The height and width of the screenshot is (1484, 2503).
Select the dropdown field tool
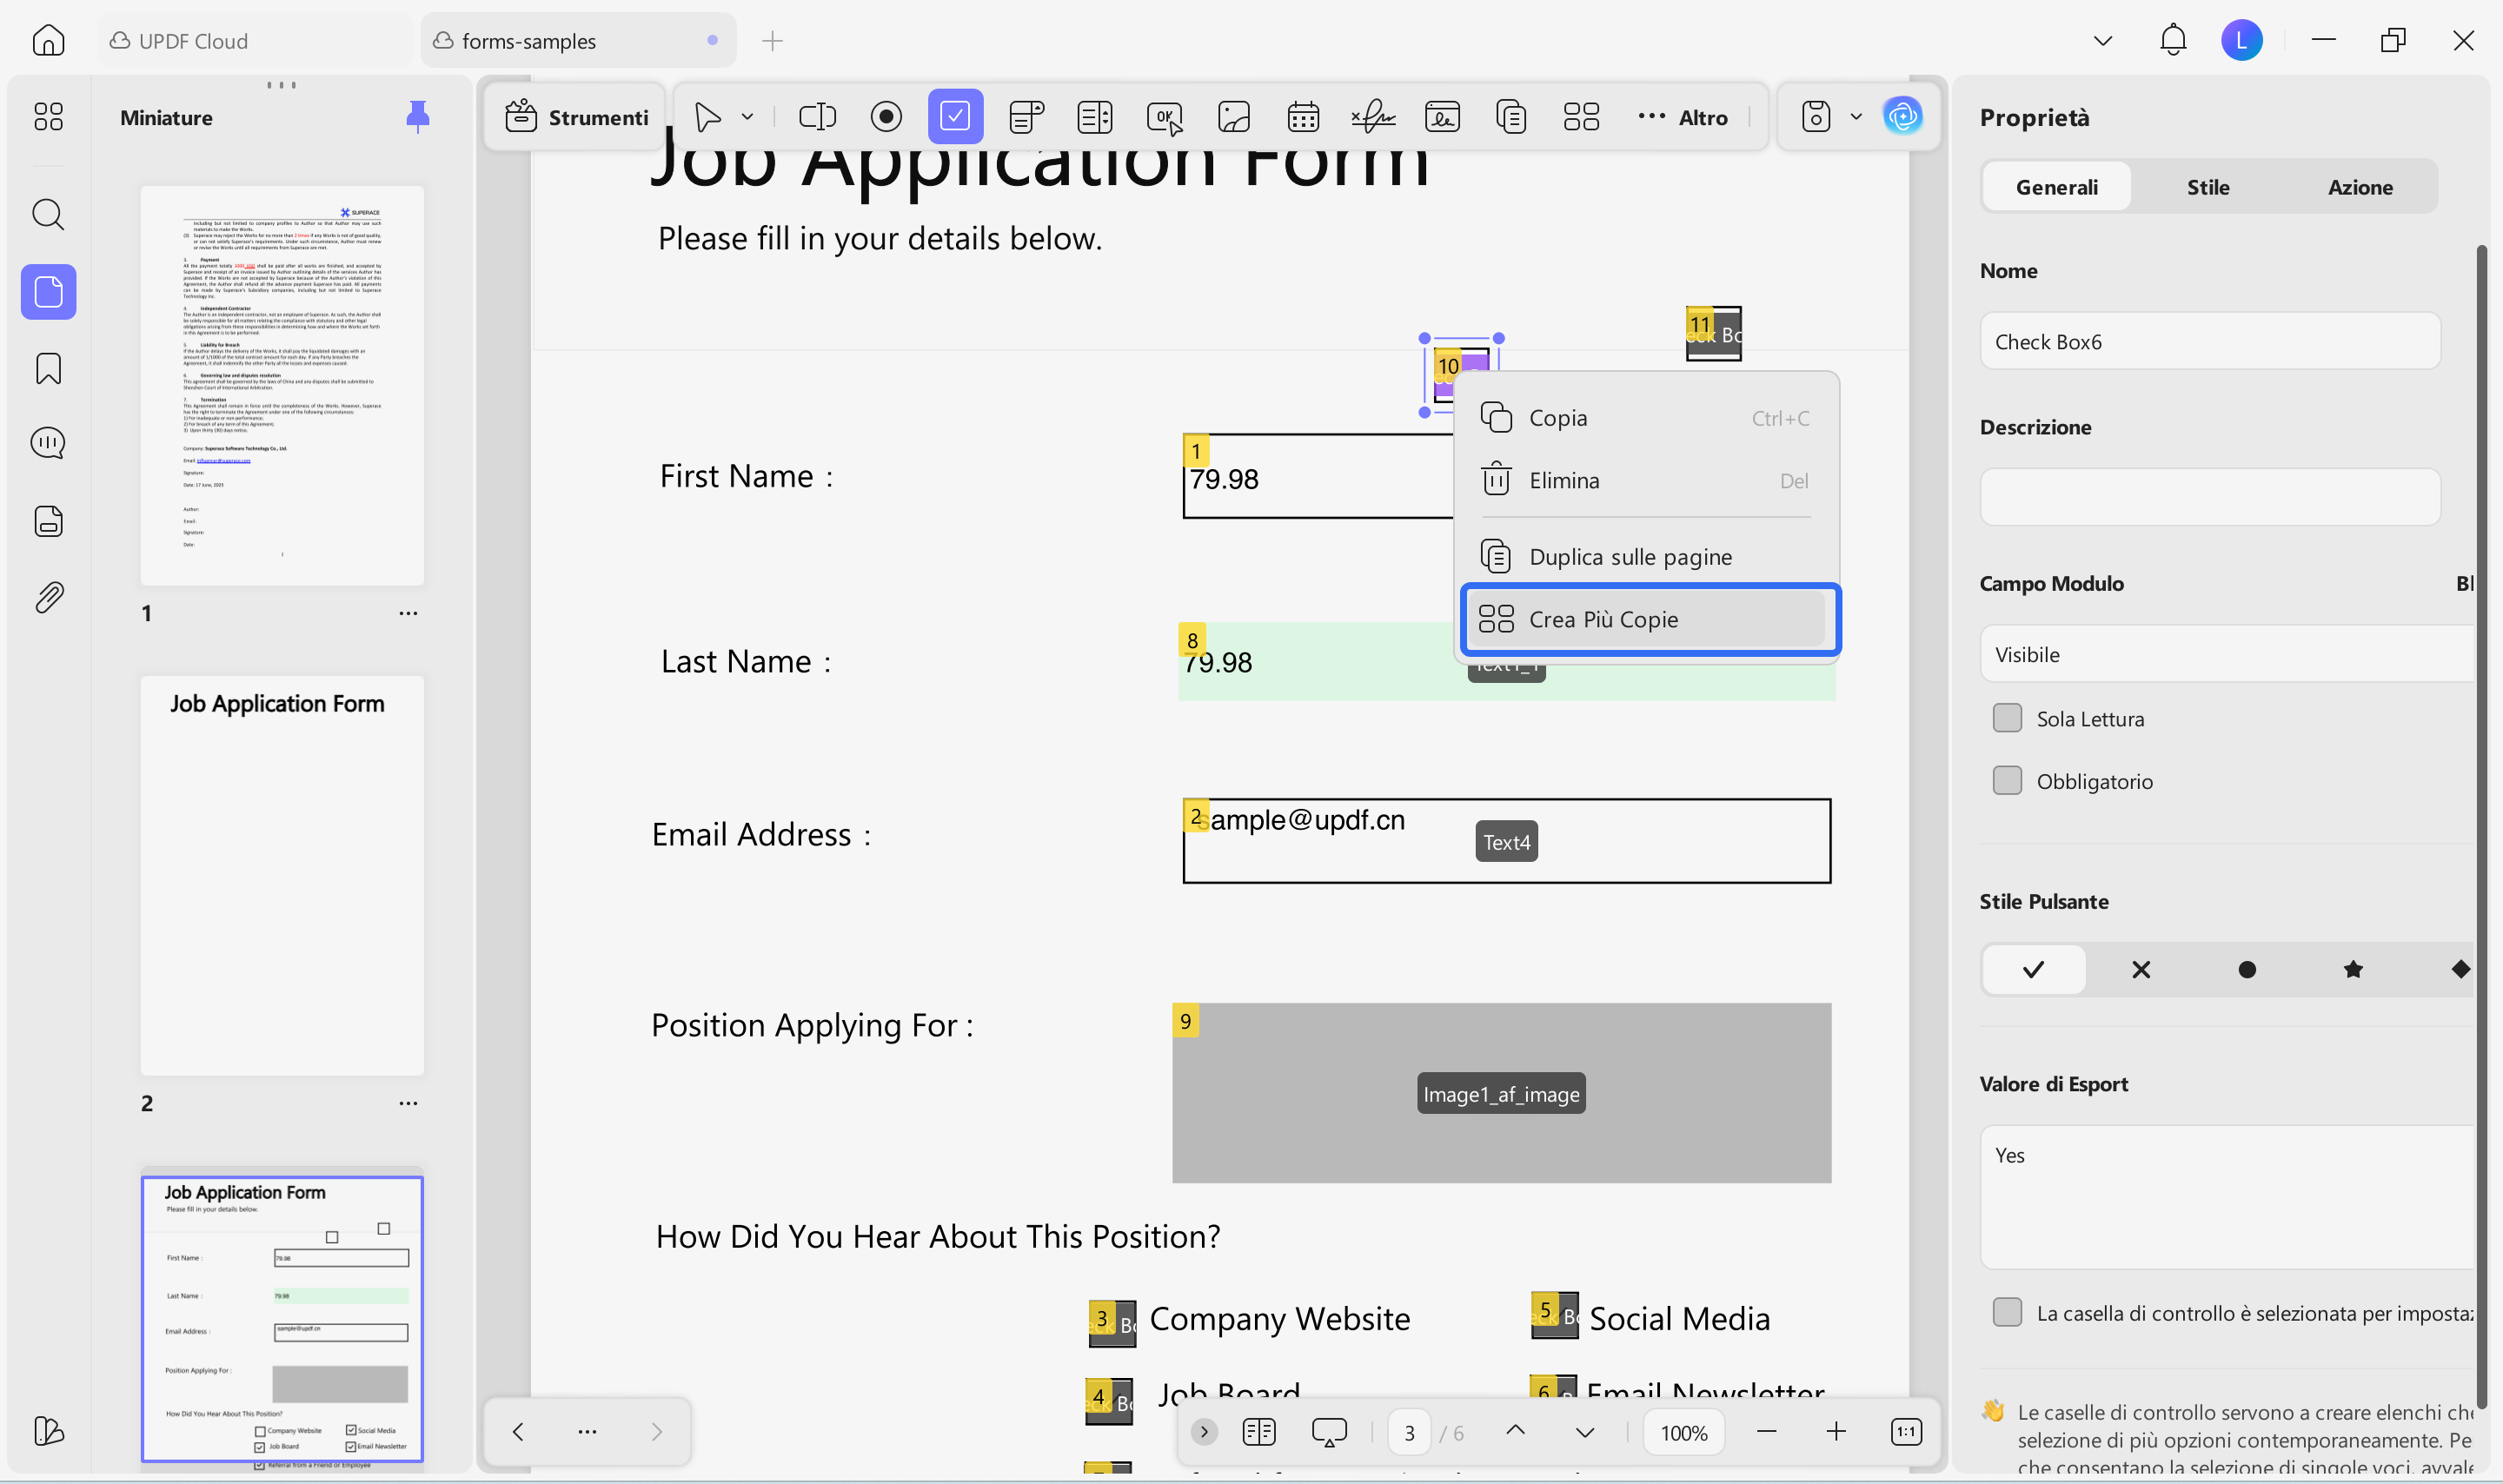(x=1026, y=117)
